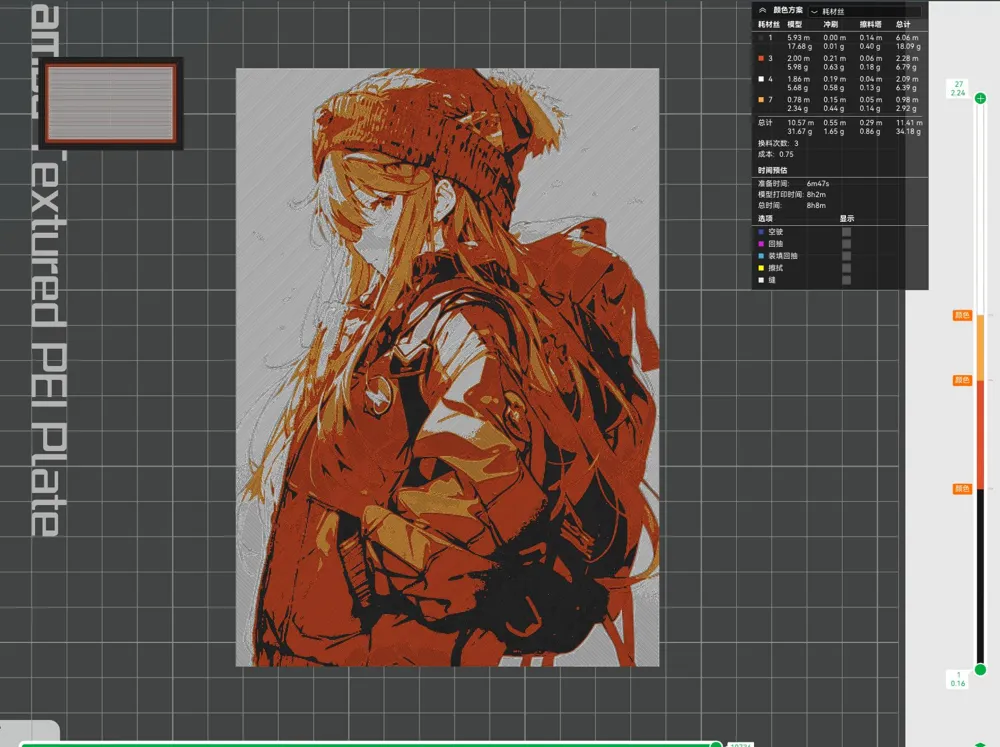The width and height of the screenshot is (1000, 747).
Task: Click the 模型 column header
Action: coord(794,24)
